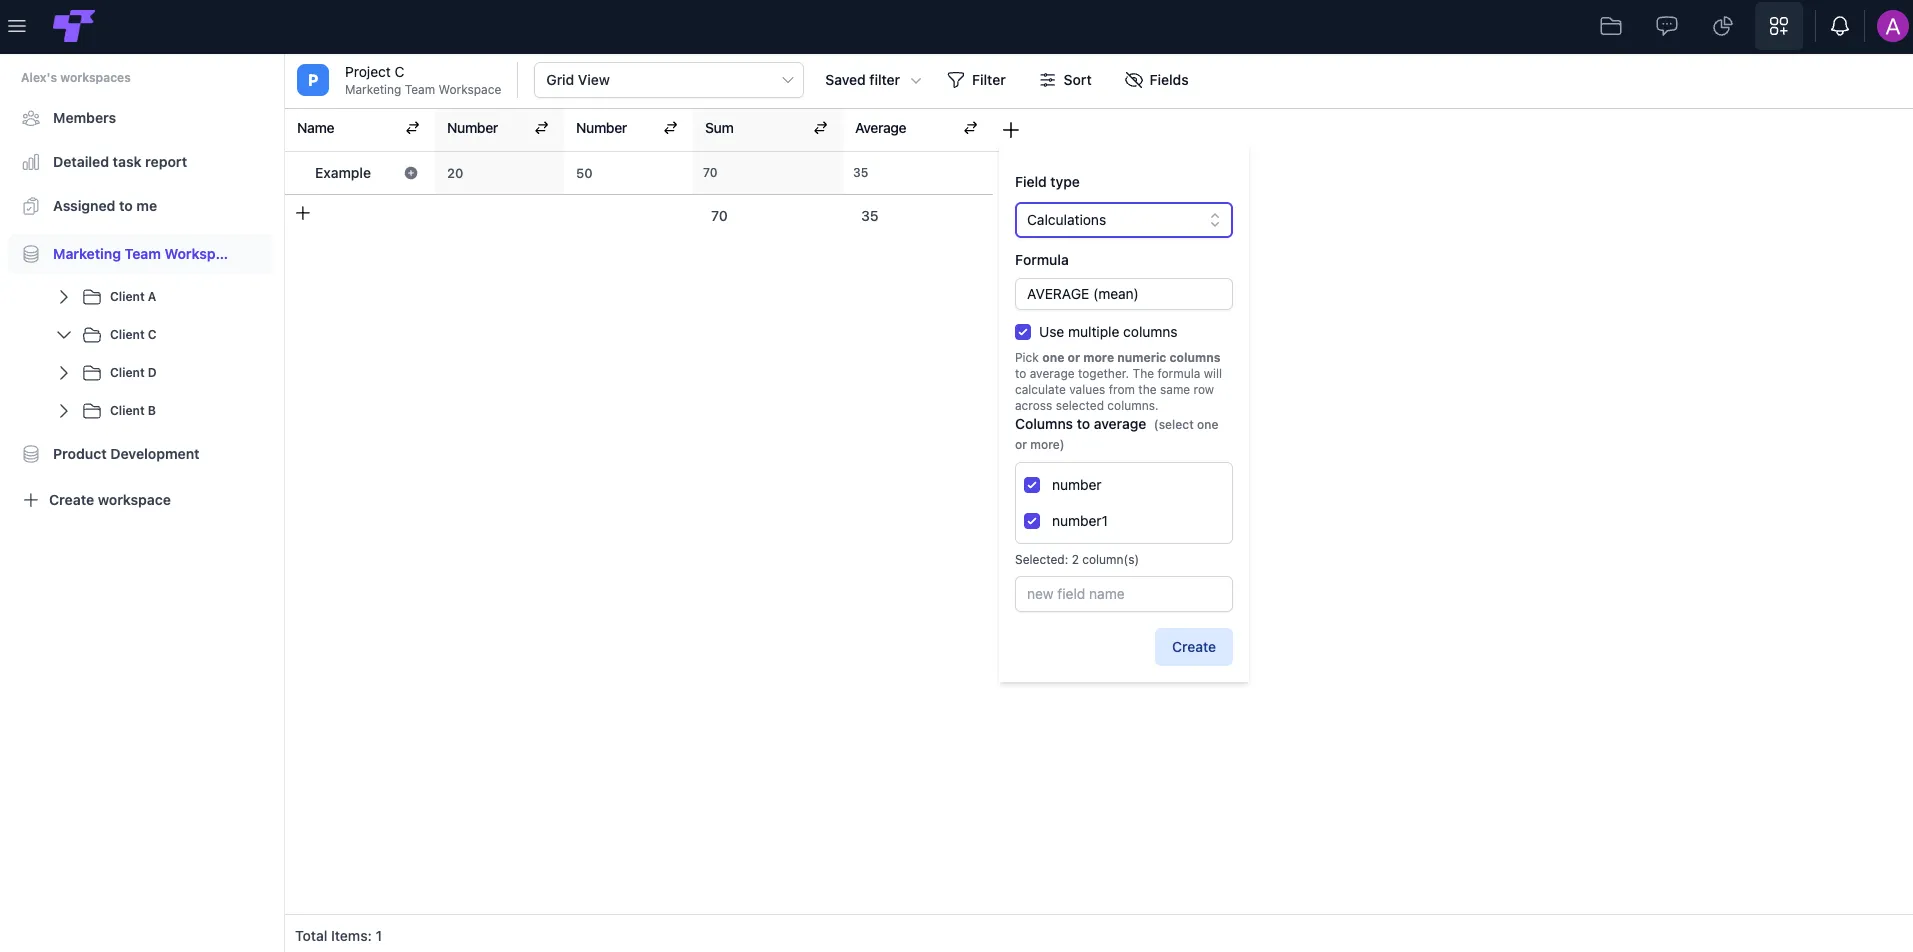
Task: Click the swap icon in Sum column header
Action: point(821,128)
